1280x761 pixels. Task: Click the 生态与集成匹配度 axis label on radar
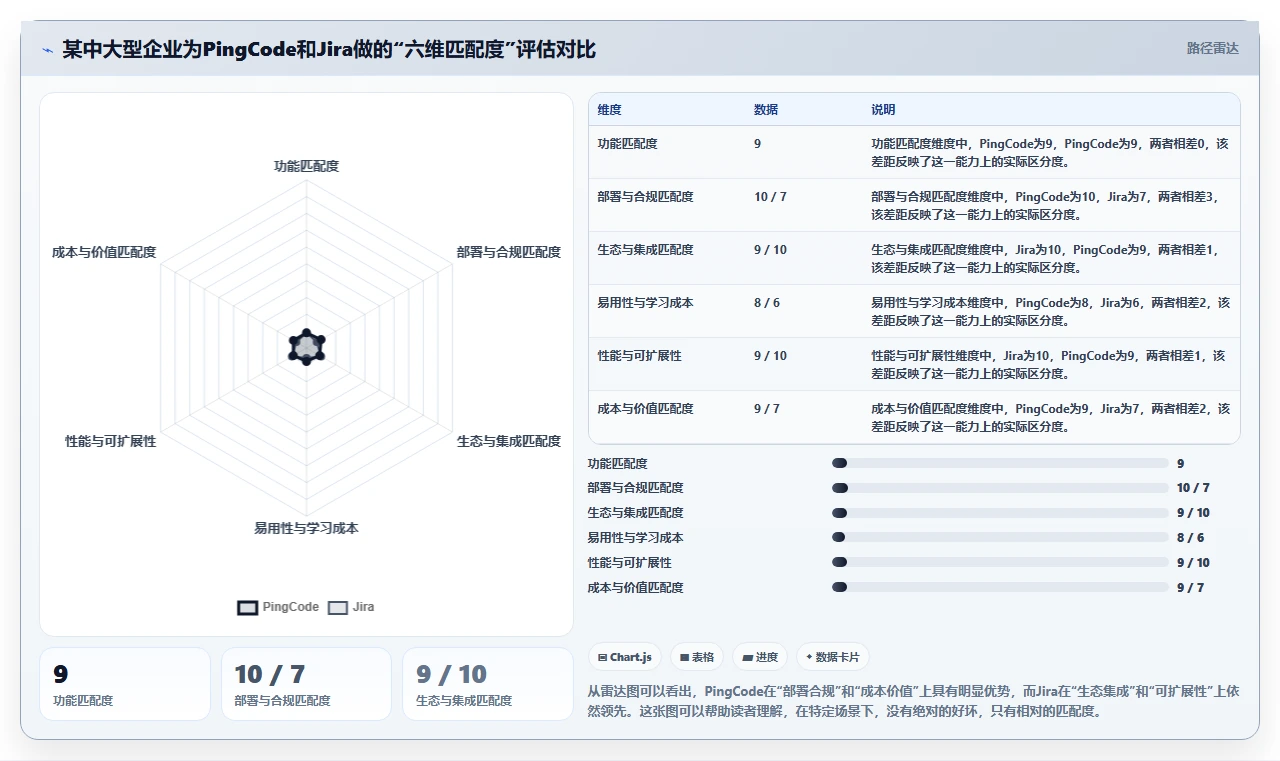coord(509,441)
